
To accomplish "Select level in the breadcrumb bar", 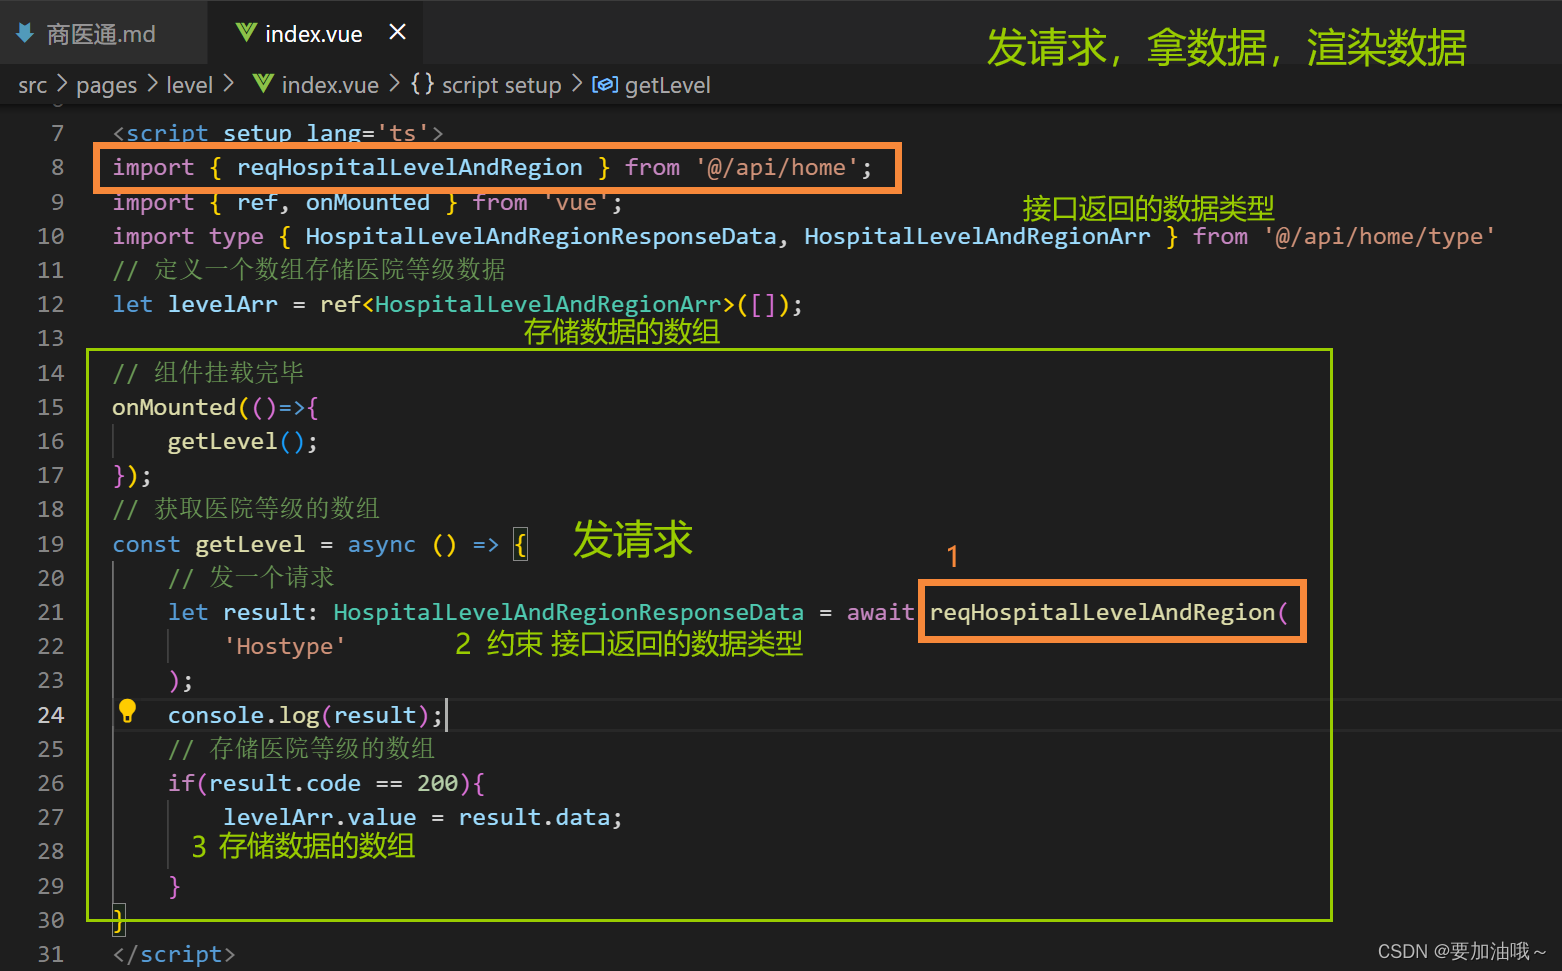I will 189,85.
